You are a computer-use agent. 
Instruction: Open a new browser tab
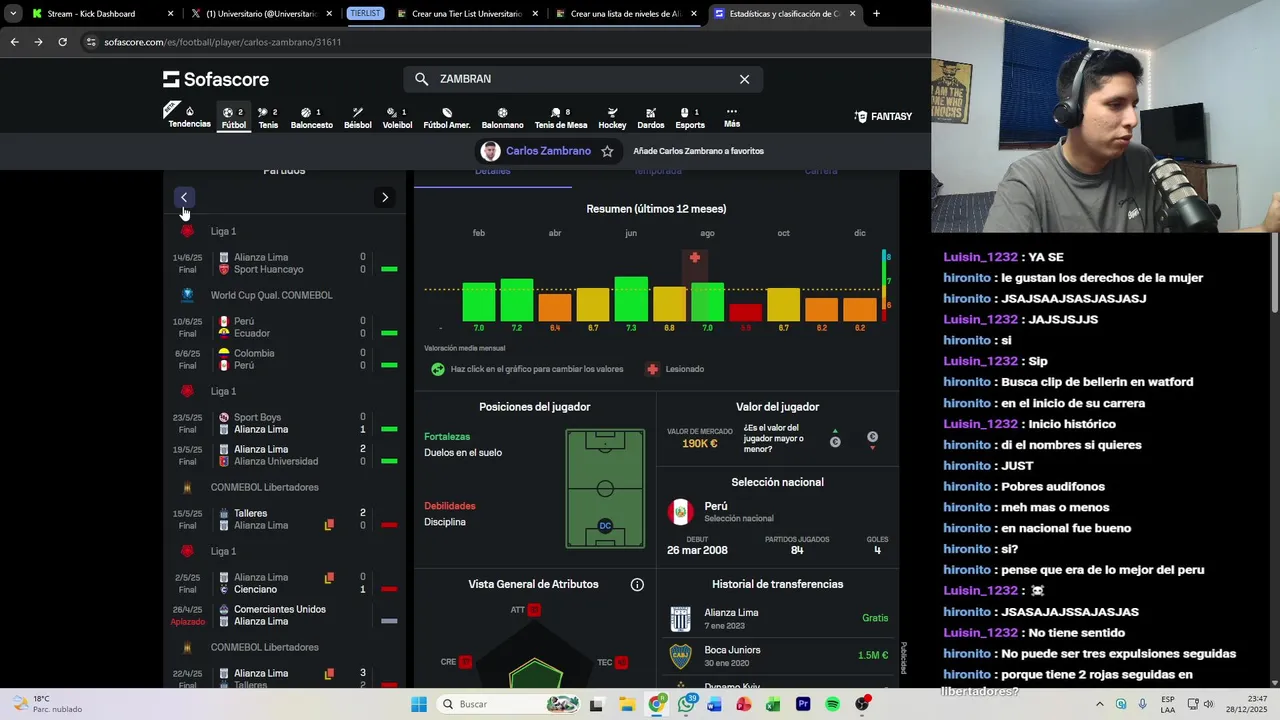tap(876, 14)
